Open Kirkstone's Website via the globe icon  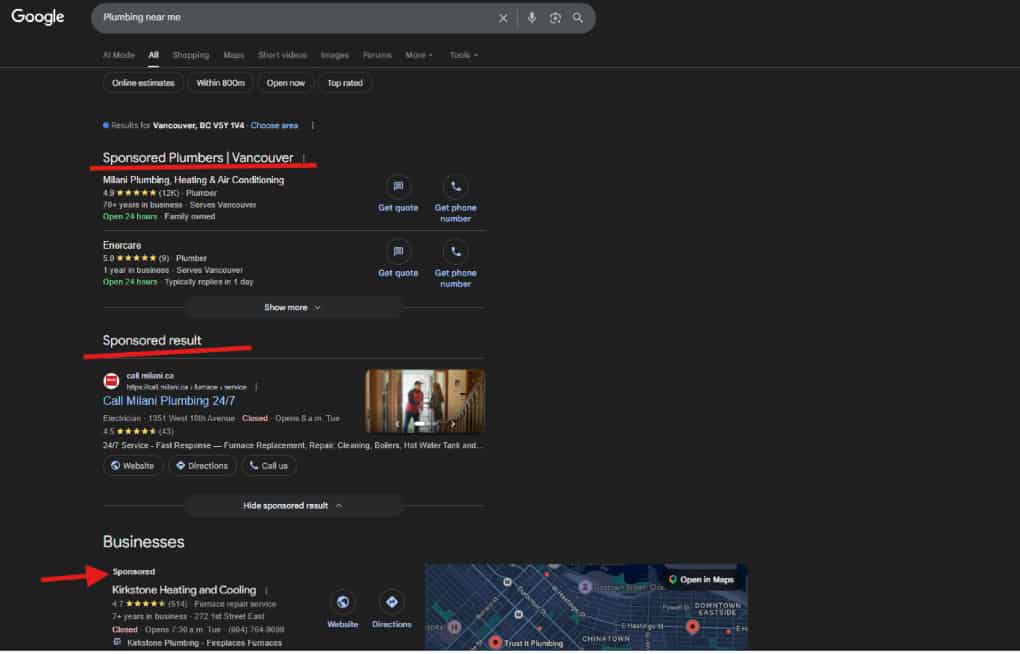(343, 600)
